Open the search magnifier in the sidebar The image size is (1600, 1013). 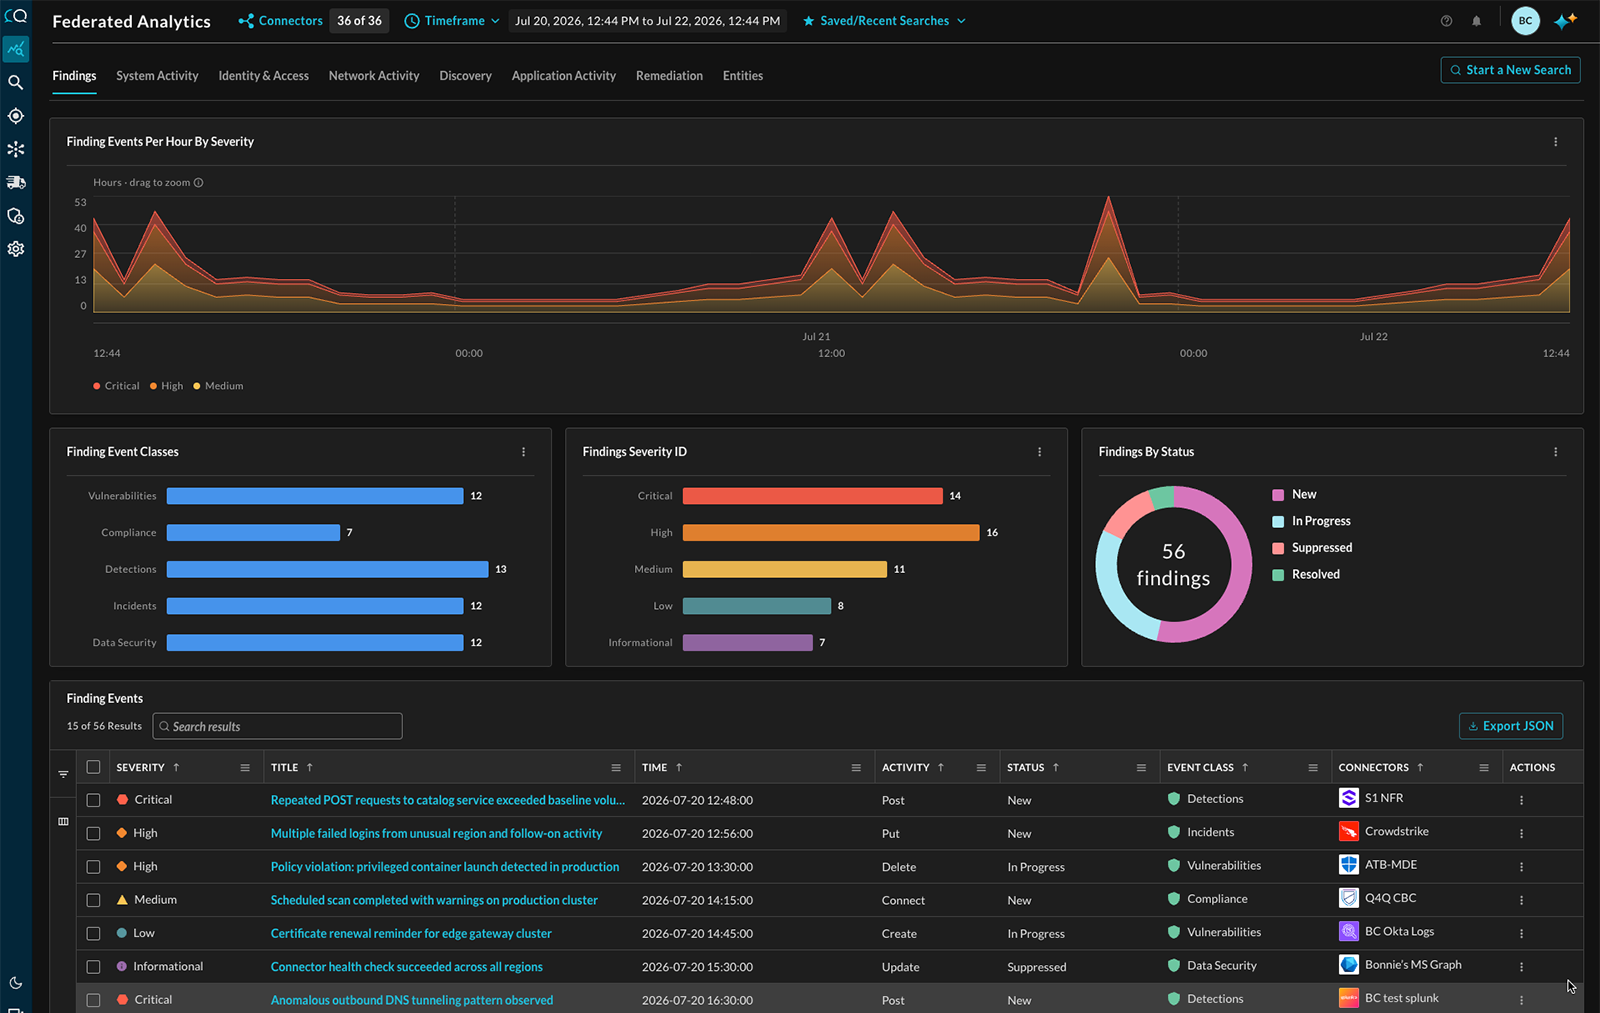[x=15, y=83]
